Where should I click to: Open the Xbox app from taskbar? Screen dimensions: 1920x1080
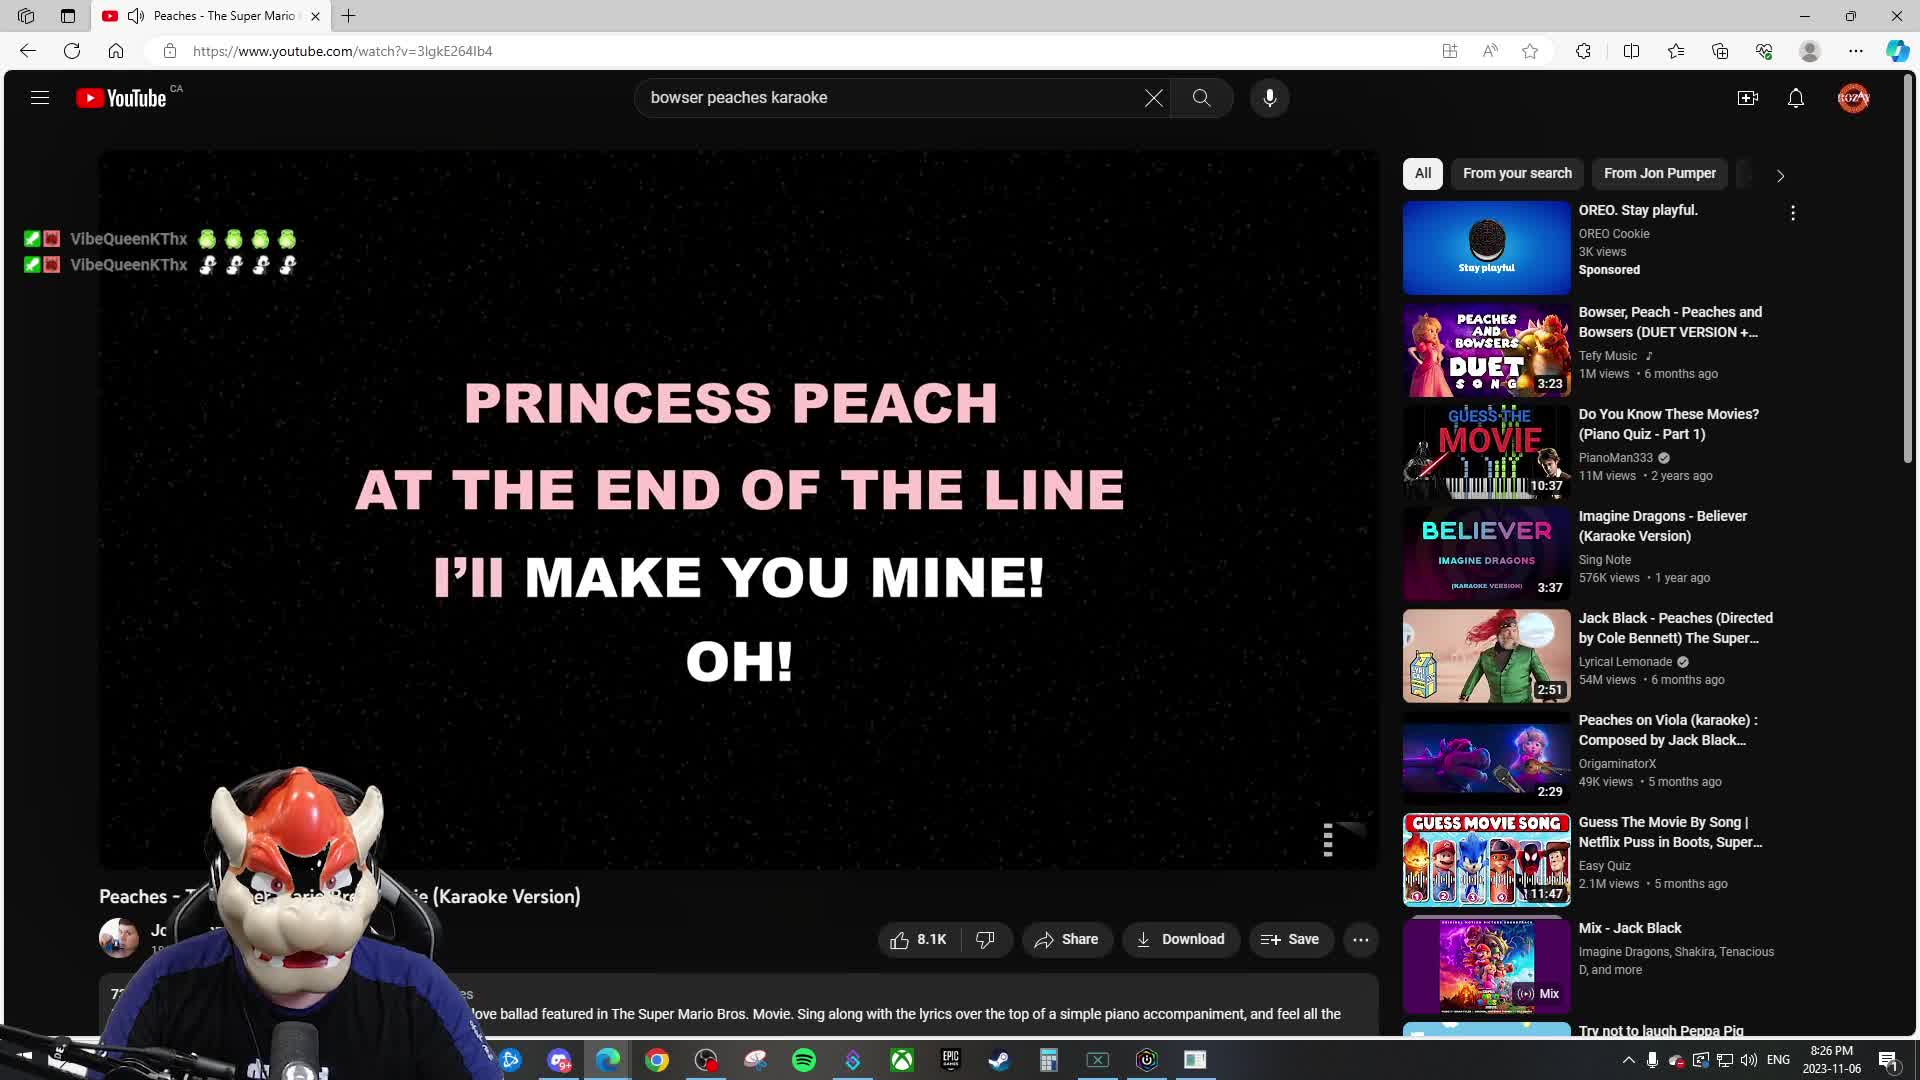pyautogui.click(x=902, y=1060)
